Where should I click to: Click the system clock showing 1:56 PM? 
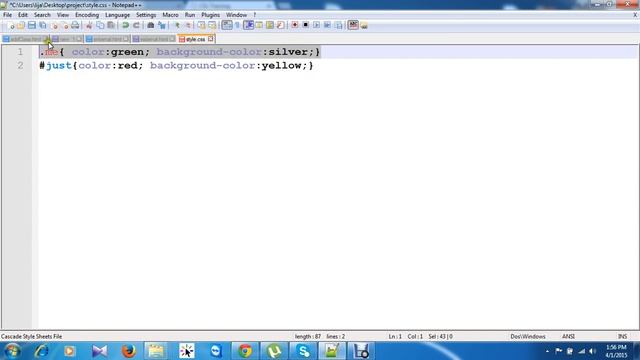[616, 351]
